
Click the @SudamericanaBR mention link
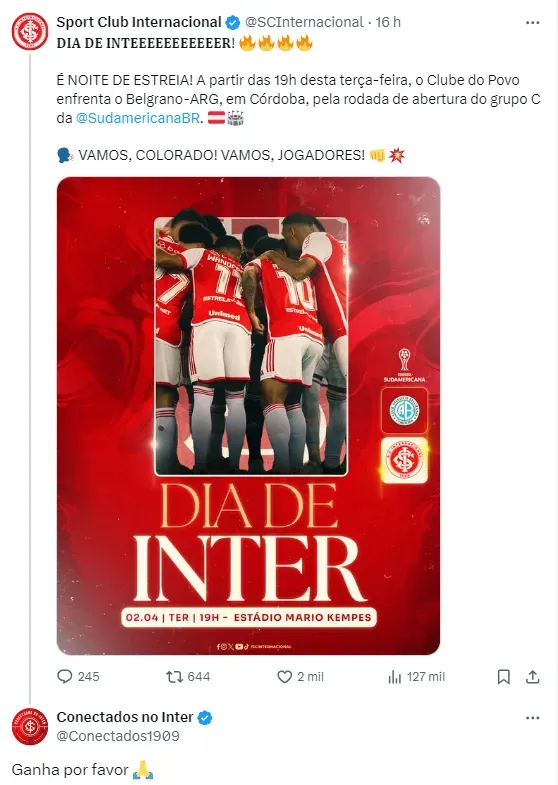(138, 118)
